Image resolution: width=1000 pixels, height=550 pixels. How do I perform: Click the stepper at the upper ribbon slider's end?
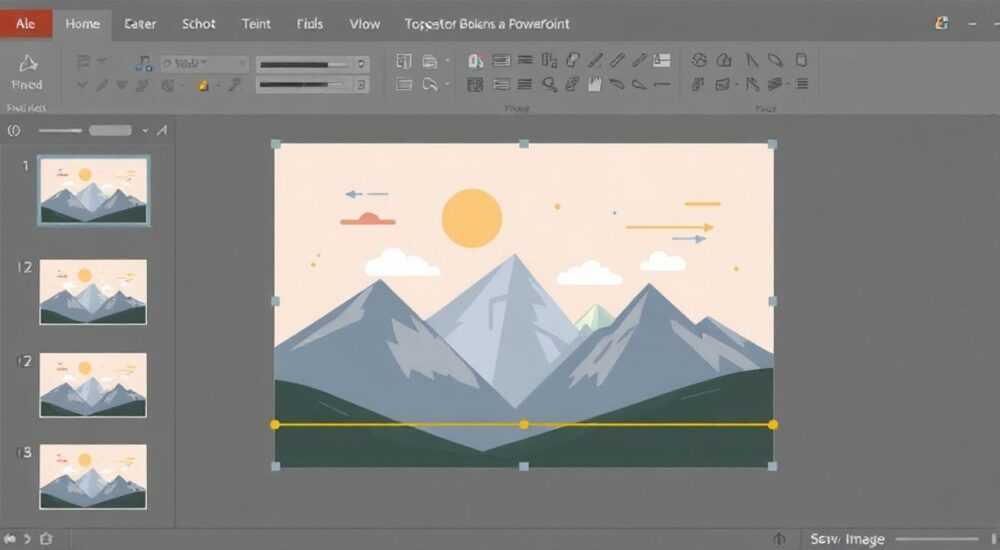[362, 64]
